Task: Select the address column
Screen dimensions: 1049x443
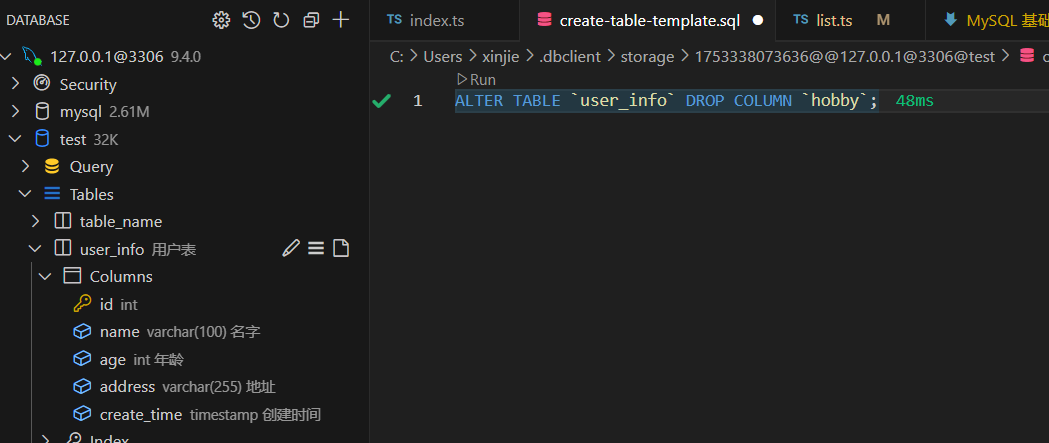Action: (x=127, y=386)
